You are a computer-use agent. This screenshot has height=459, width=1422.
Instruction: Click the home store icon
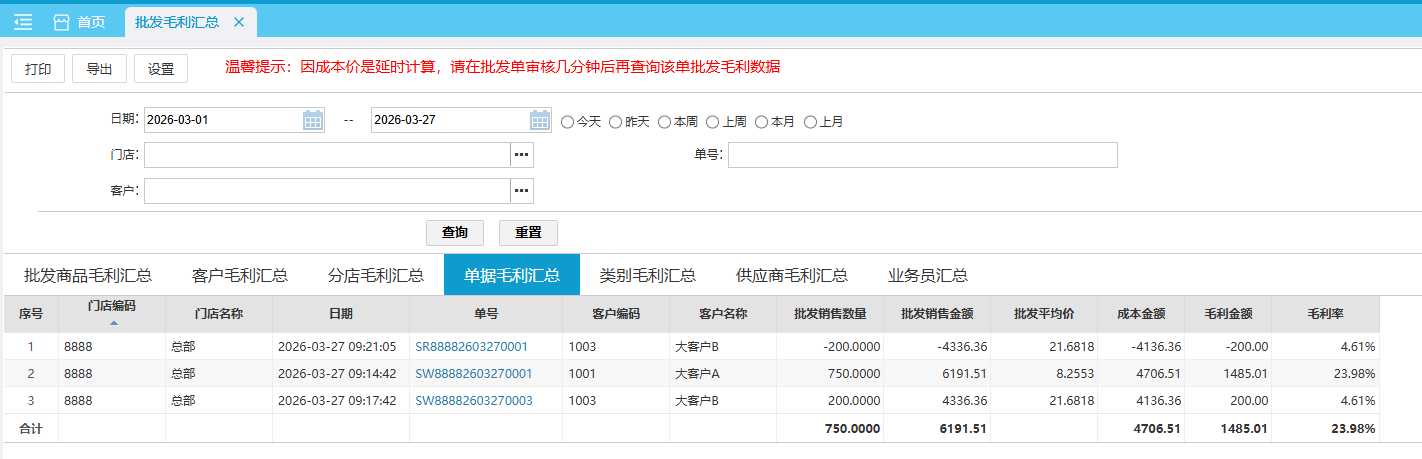point(62,22)
